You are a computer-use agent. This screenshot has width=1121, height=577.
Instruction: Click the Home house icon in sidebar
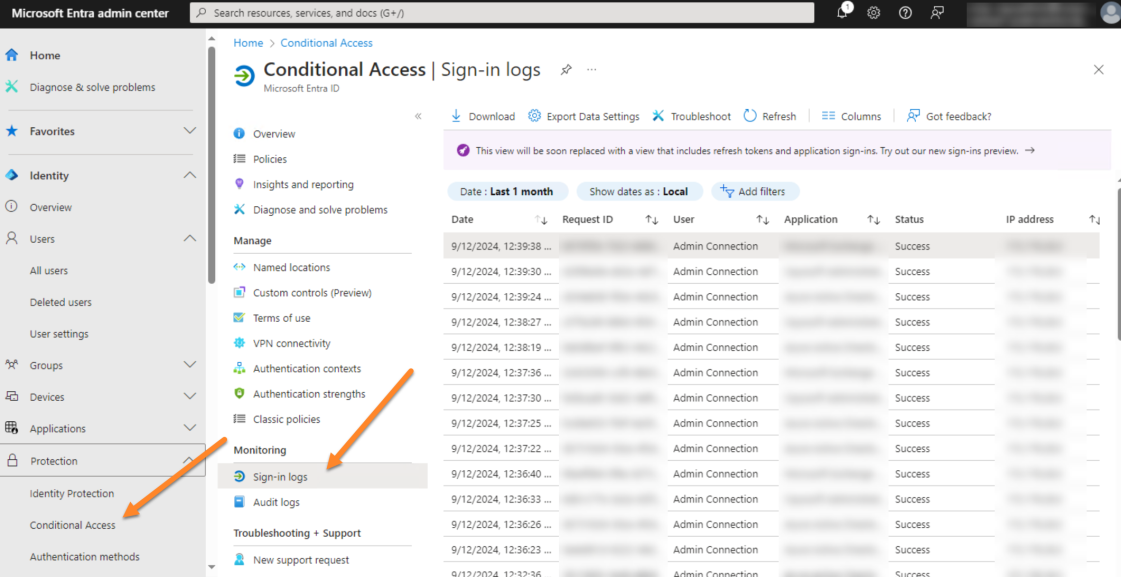(x=11, y=55)
